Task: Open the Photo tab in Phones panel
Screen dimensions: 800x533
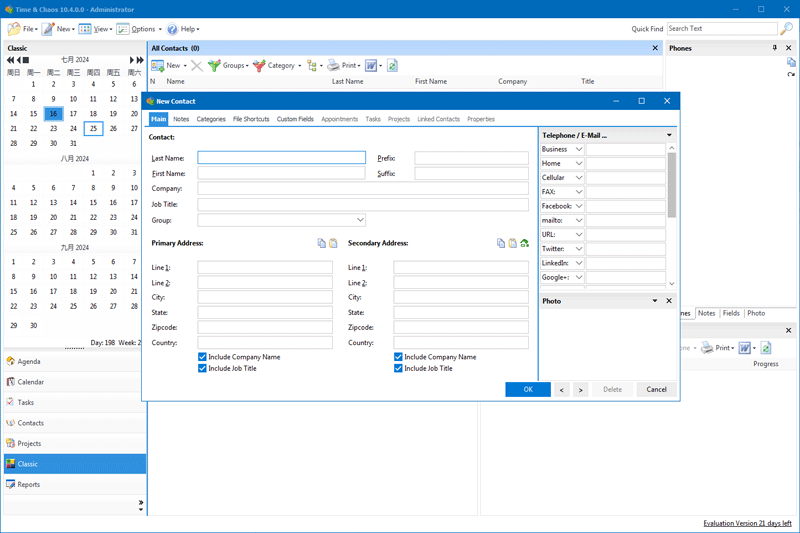Action: click(756, 313)
